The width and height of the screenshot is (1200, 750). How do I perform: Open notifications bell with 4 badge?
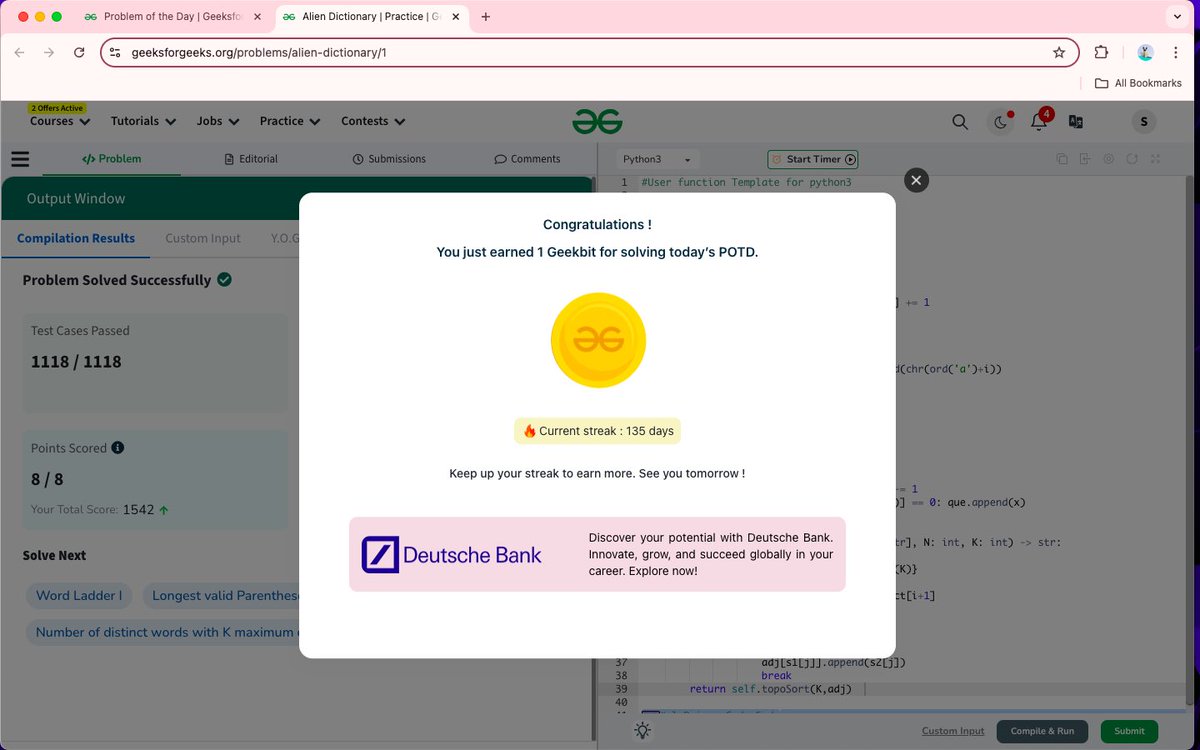[x=1040, y=121]
